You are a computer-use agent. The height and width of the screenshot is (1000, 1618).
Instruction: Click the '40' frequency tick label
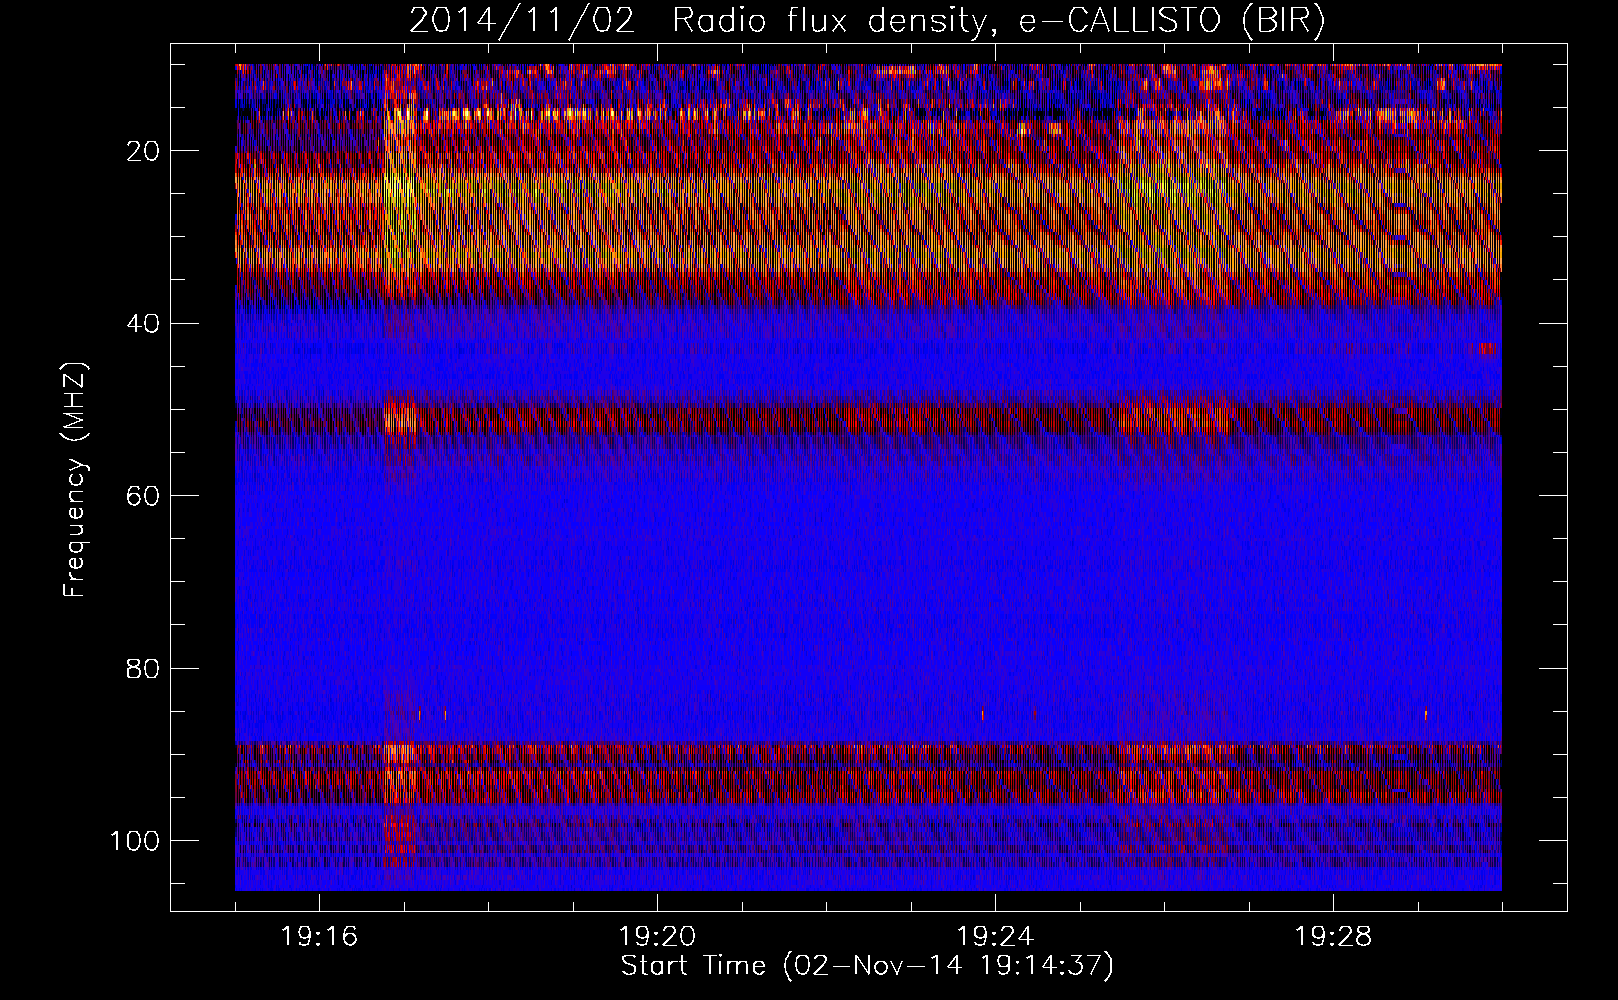(144, 323)
